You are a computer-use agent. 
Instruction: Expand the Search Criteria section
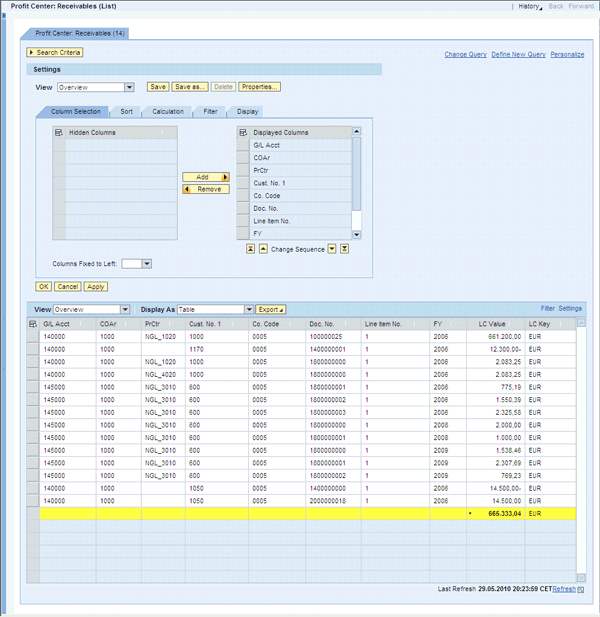55,52
